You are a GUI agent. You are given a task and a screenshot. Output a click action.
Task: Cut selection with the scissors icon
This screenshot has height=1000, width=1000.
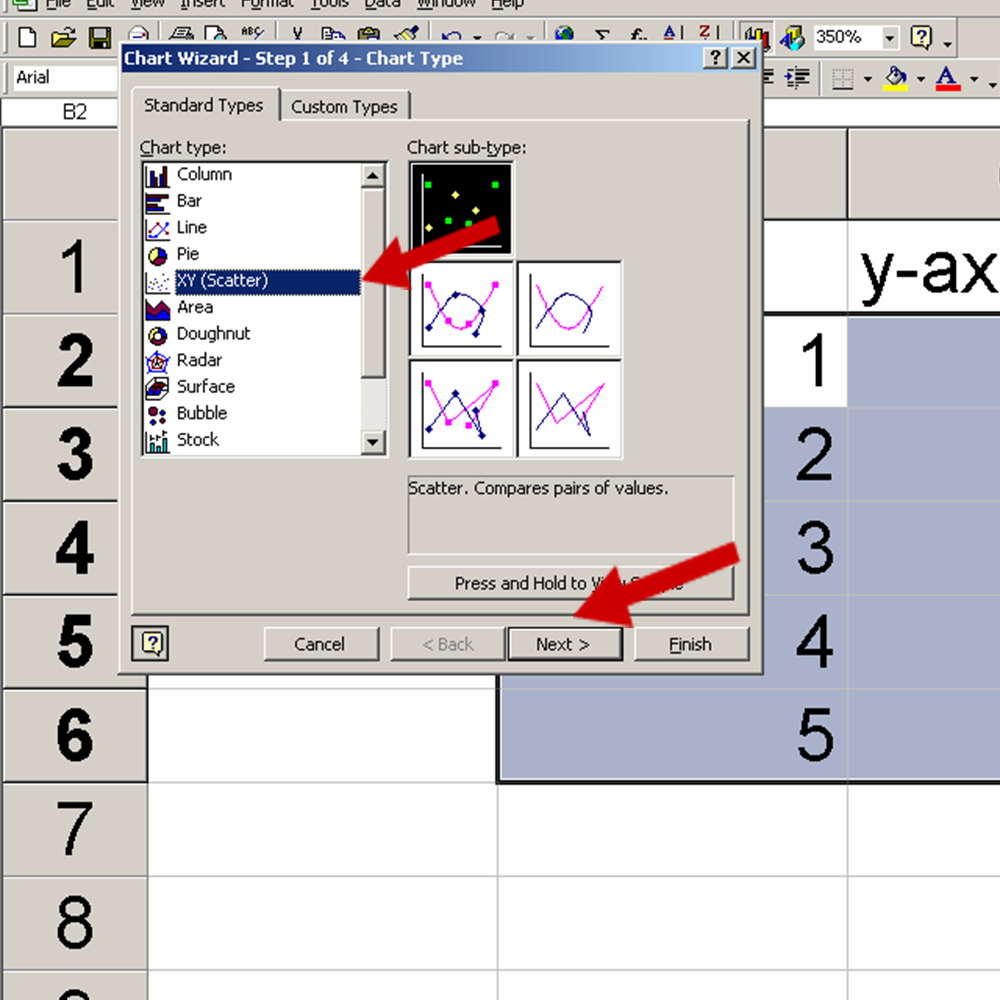297,33
